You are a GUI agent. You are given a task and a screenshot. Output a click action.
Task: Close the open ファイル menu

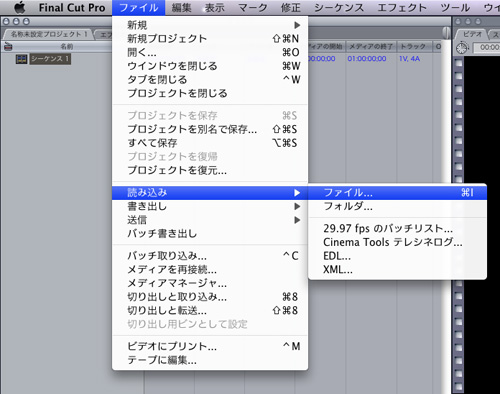click(139, 7)
